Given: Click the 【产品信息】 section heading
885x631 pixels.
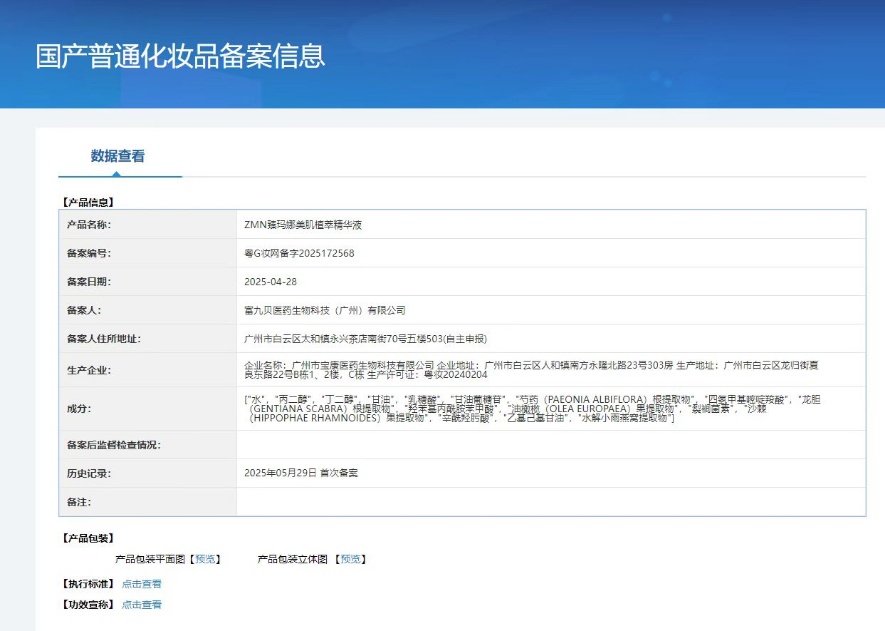Looking at the screenshot, I should [88, 202].
